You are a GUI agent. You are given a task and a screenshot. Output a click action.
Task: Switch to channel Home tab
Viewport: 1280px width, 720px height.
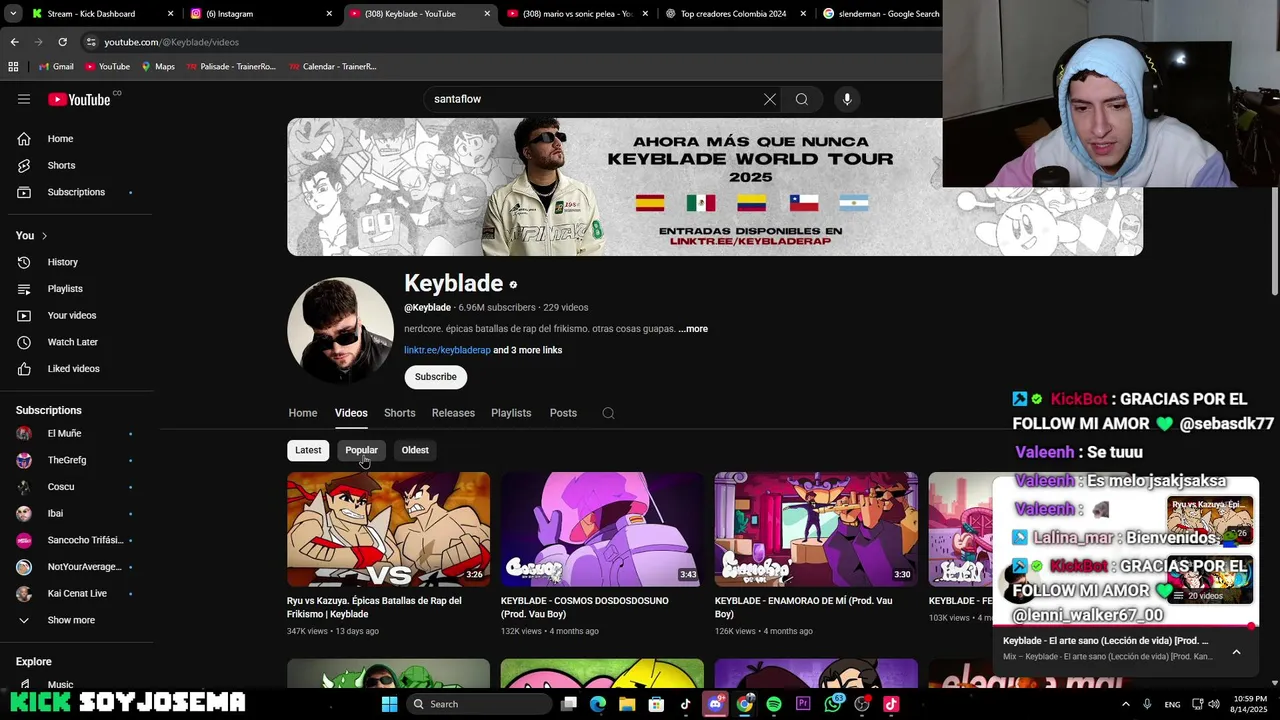pyautogui.click(x=303, y=413)
